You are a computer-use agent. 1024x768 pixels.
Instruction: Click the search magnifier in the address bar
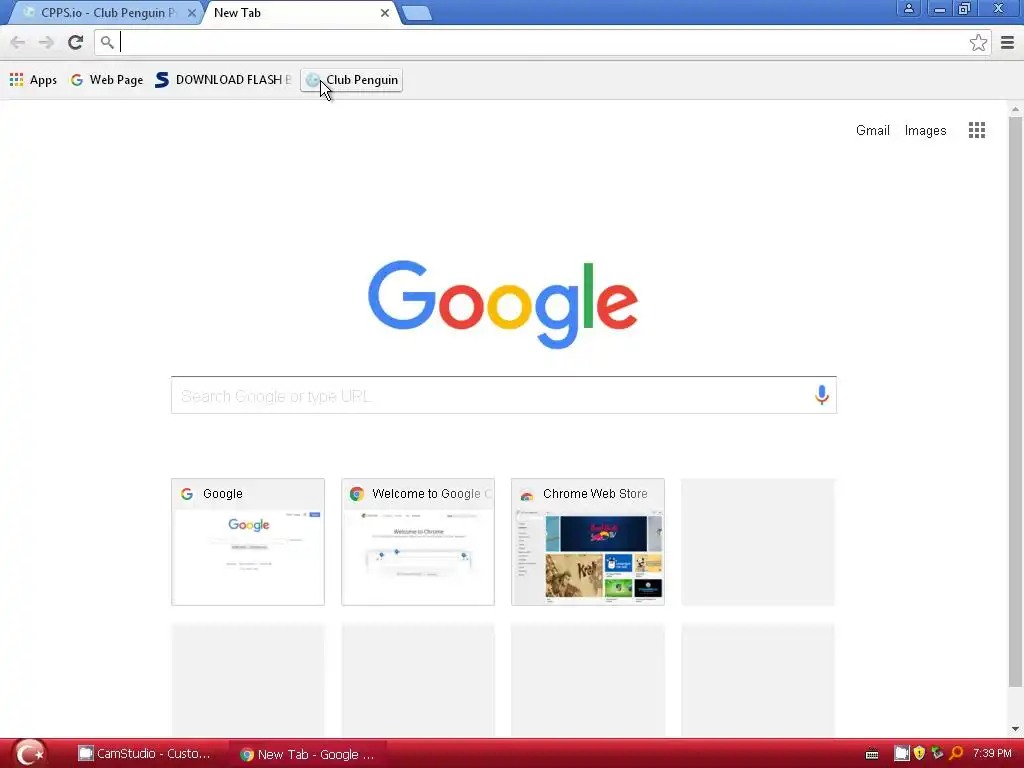(x=107, y=42)
